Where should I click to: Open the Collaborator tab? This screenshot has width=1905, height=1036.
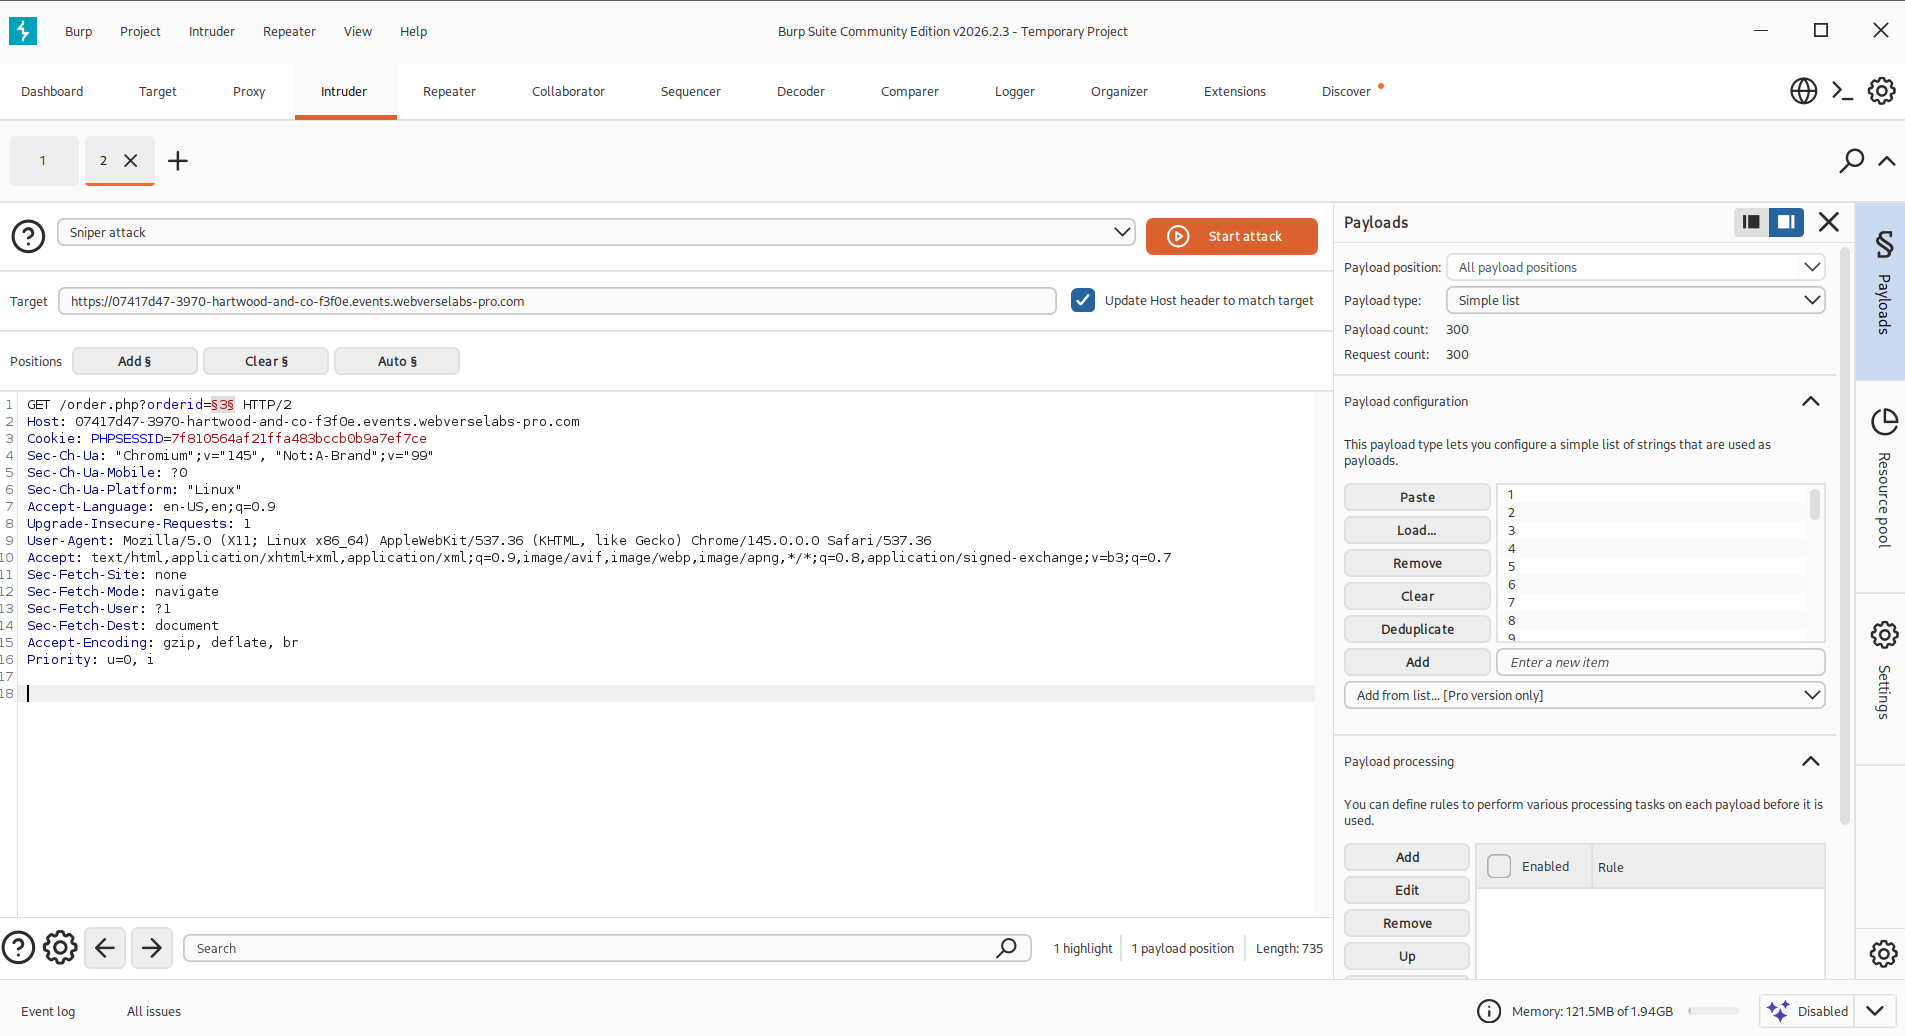point(568,91)
